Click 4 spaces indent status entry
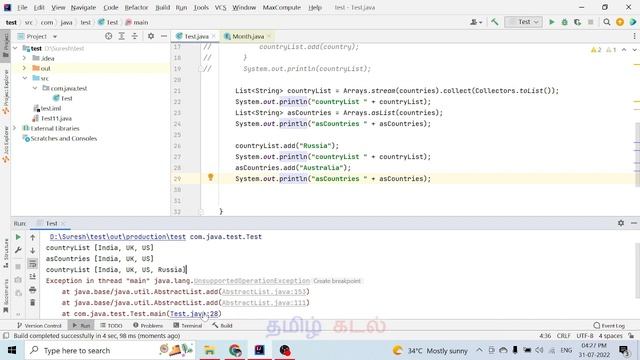Image resolution: width=640 pixels, height=360 pixels. point(611,336)
